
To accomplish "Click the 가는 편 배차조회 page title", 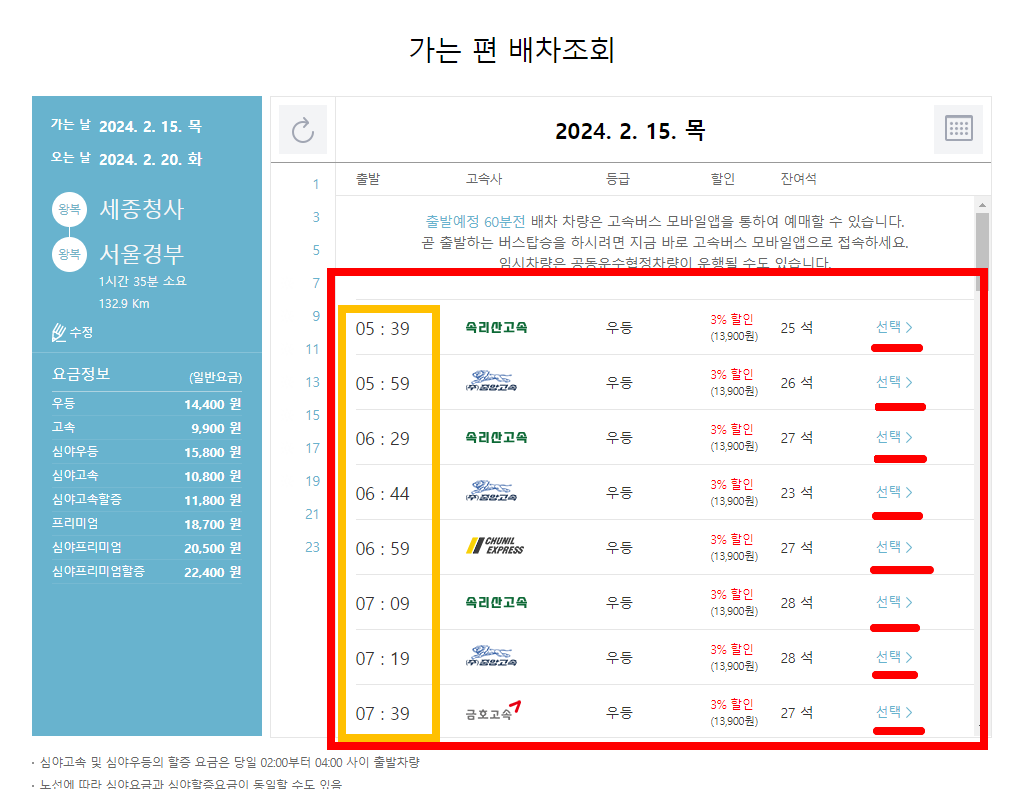I will click(512, 50).
